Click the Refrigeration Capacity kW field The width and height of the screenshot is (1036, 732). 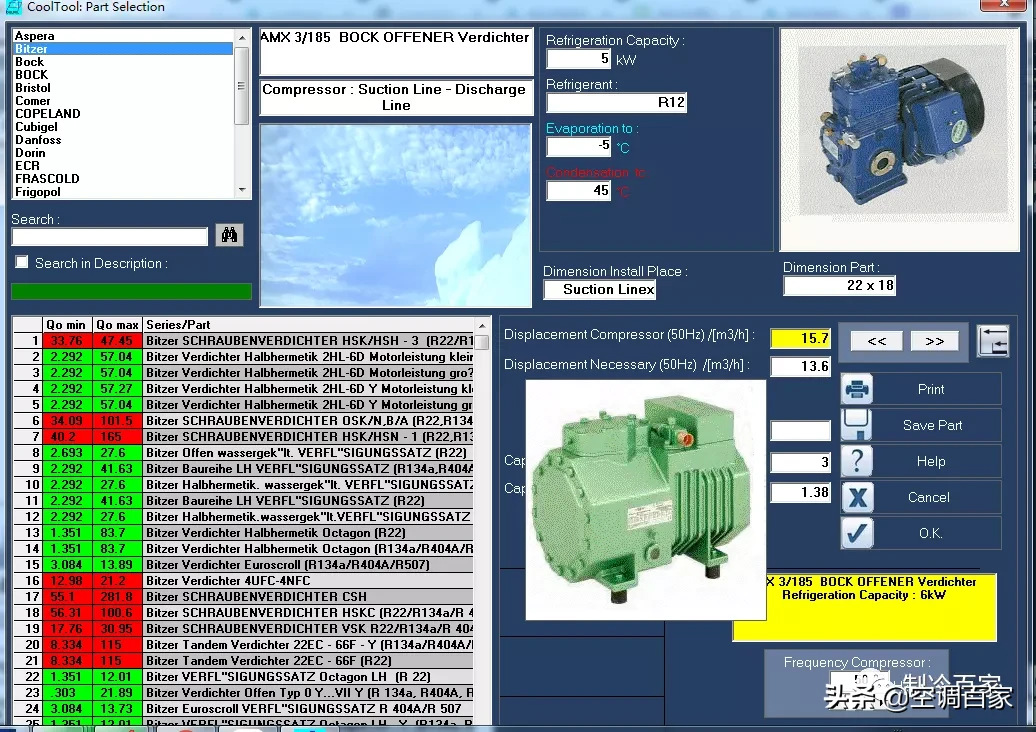(x=579, y=59)
